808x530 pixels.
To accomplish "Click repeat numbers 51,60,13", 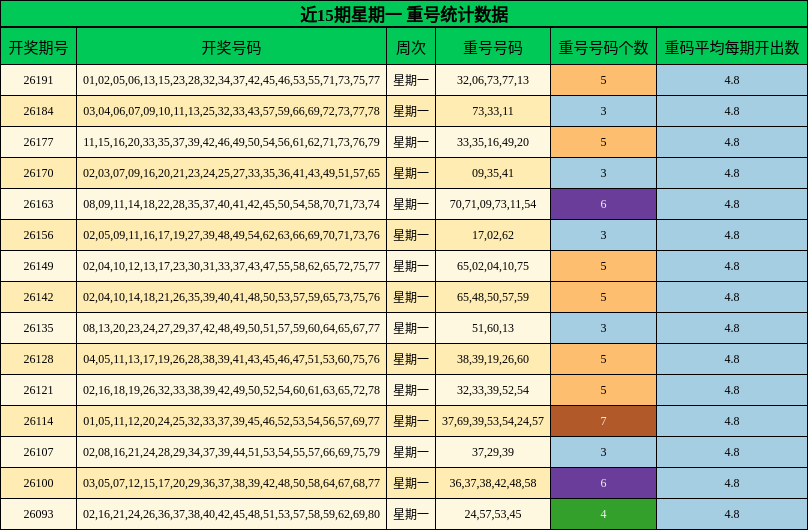I will click(x=493, y=328).
